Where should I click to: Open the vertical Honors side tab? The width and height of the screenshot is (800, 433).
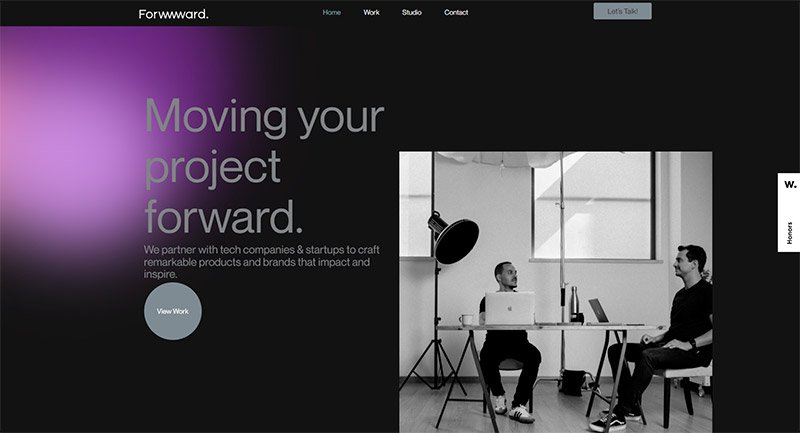789,233
